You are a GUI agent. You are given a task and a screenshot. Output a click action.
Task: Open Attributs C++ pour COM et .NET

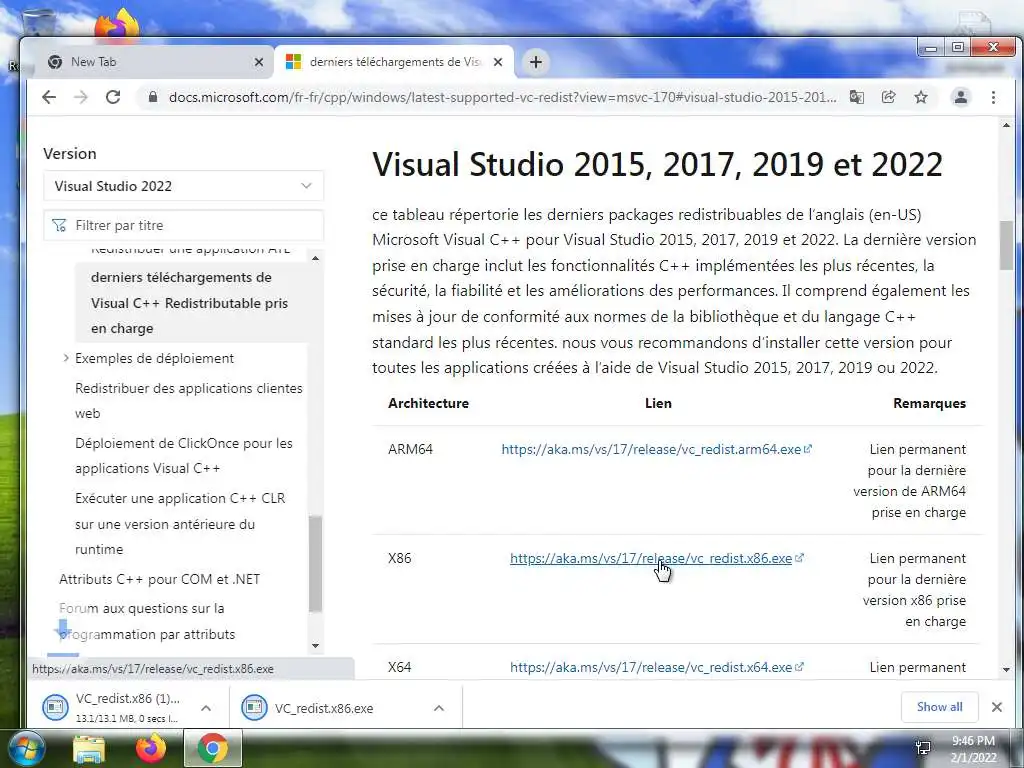(159, 579)
